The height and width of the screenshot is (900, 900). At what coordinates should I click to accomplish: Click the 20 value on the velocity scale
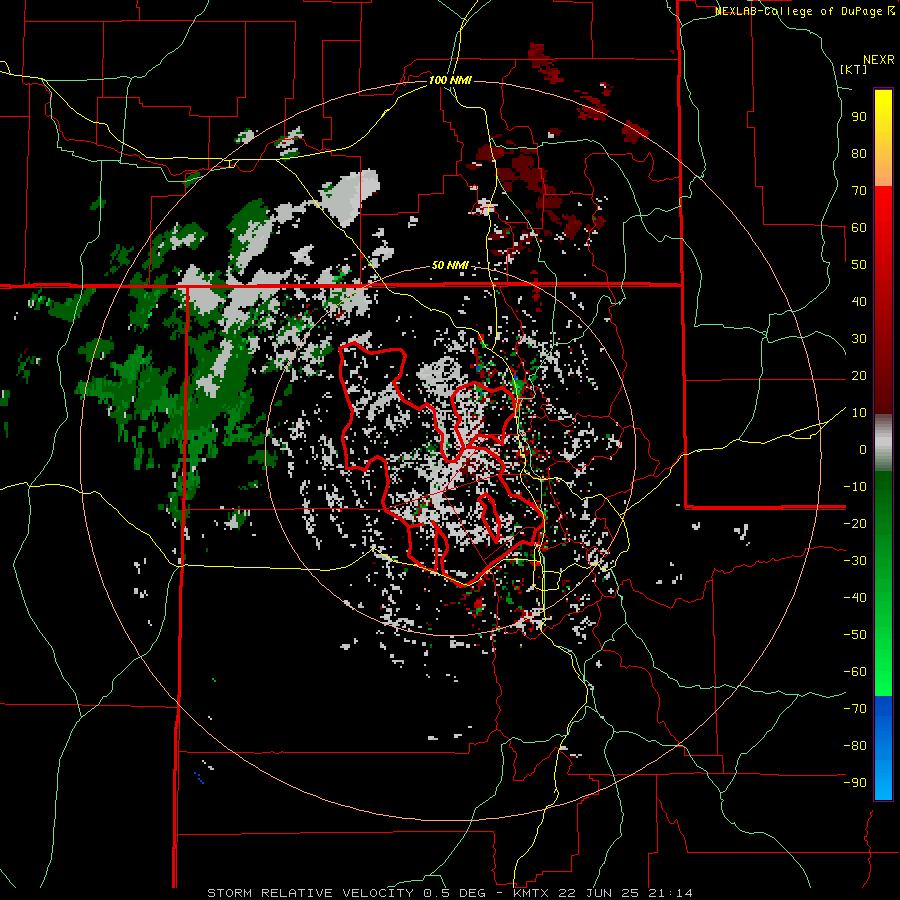click(x=859, y=375)
